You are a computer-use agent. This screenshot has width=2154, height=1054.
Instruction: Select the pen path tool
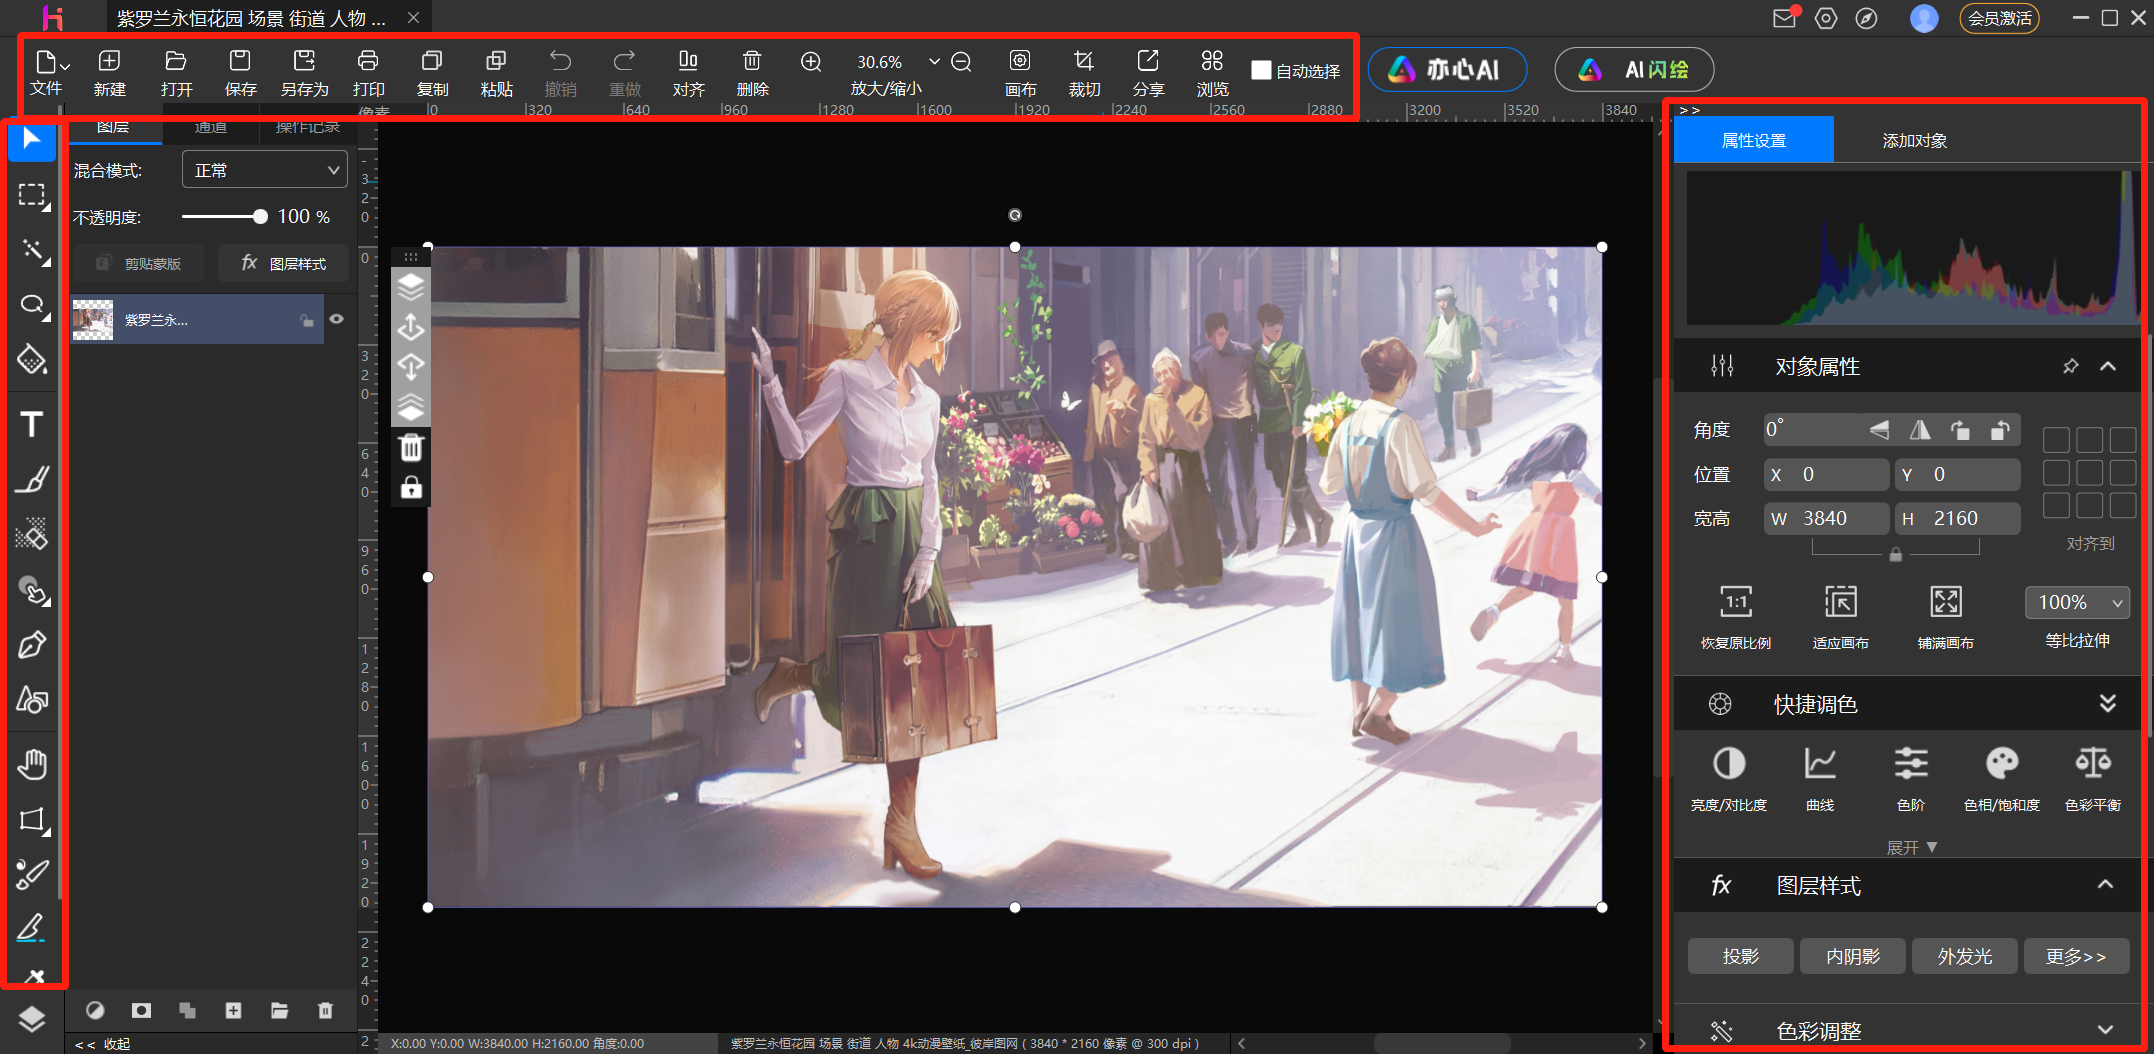tap(32, 645)
